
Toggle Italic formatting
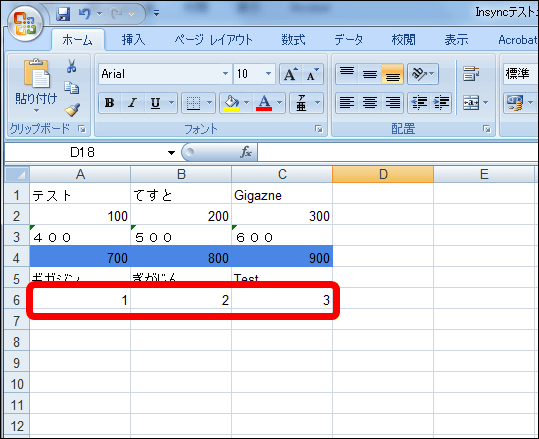coord(132,102)
